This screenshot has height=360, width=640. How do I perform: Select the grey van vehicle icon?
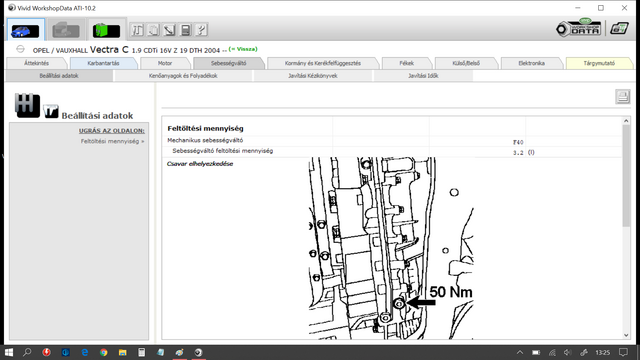pos(66,30)
